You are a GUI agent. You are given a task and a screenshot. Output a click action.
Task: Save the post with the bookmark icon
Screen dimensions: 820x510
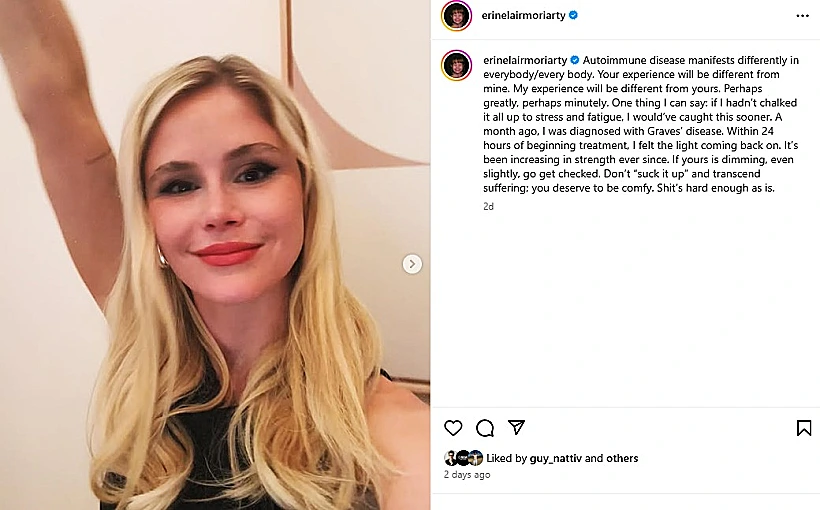(x=804, y=428)
